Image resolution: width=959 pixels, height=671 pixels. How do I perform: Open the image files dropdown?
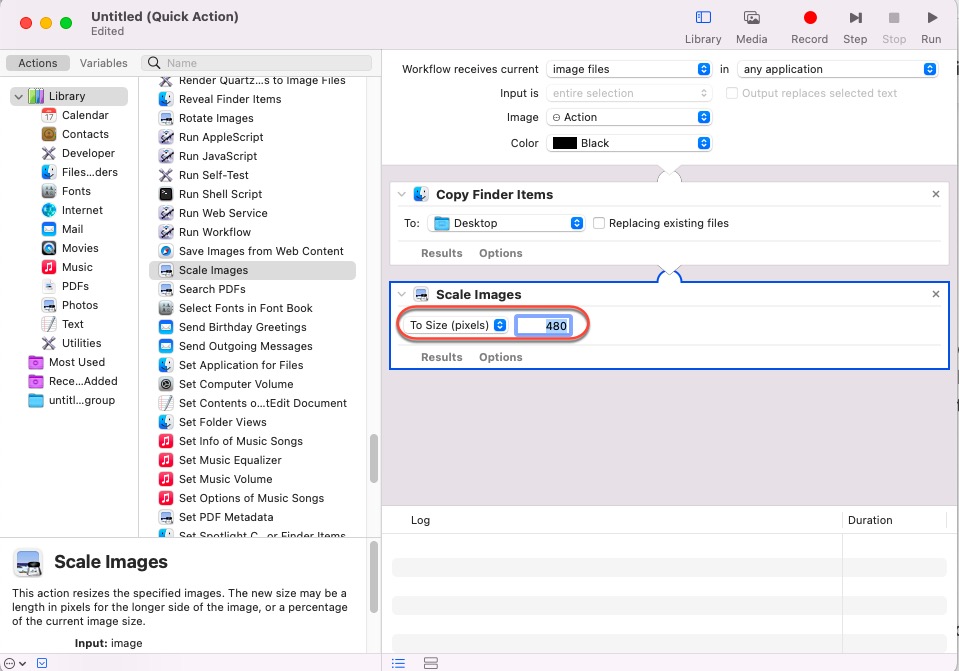pos(628,69)
